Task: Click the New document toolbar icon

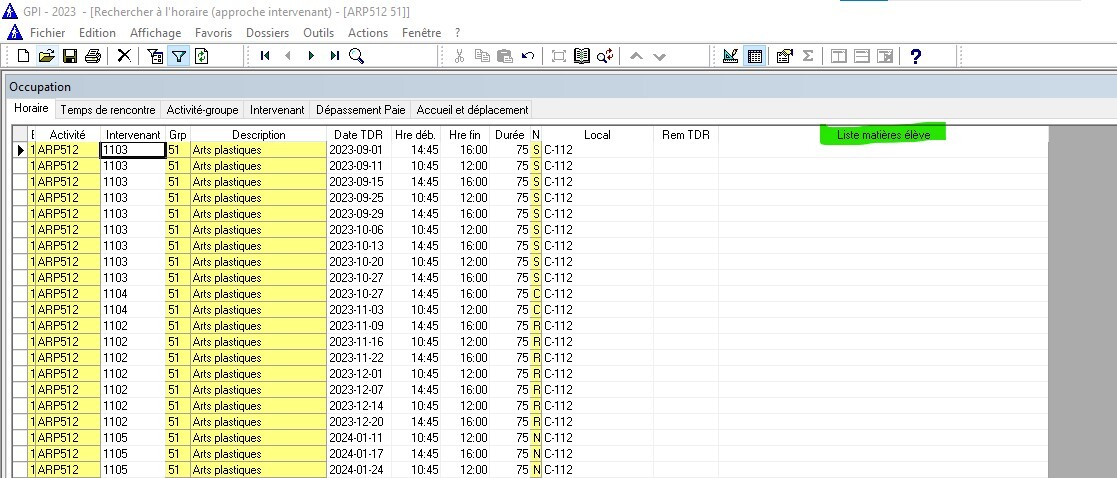Action: click(23, 56)
